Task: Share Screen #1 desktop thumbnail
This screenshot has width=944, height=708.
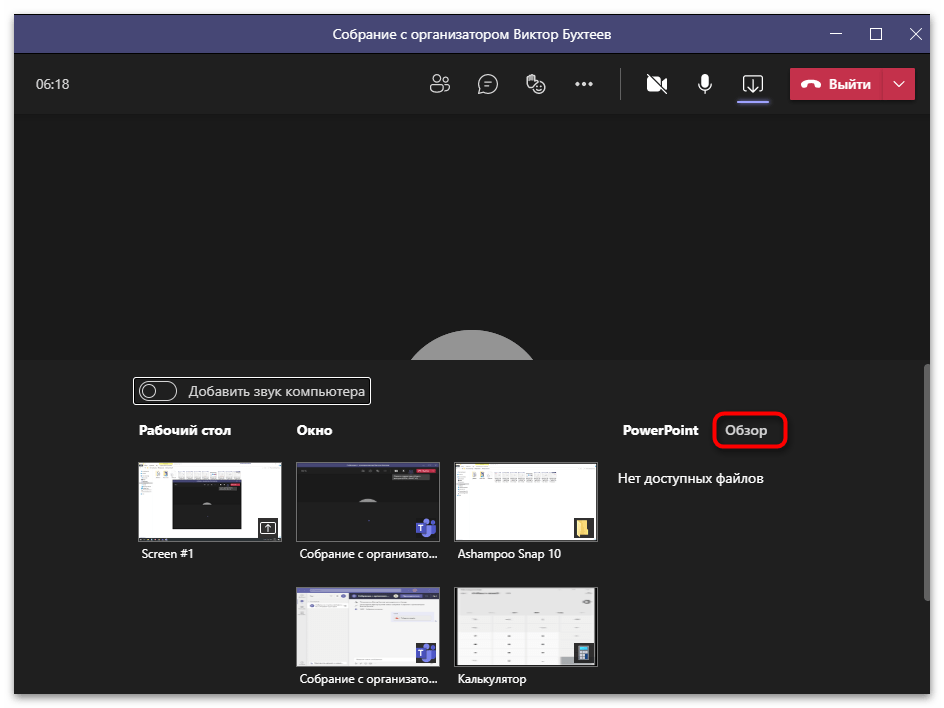Action: (210, 502)
